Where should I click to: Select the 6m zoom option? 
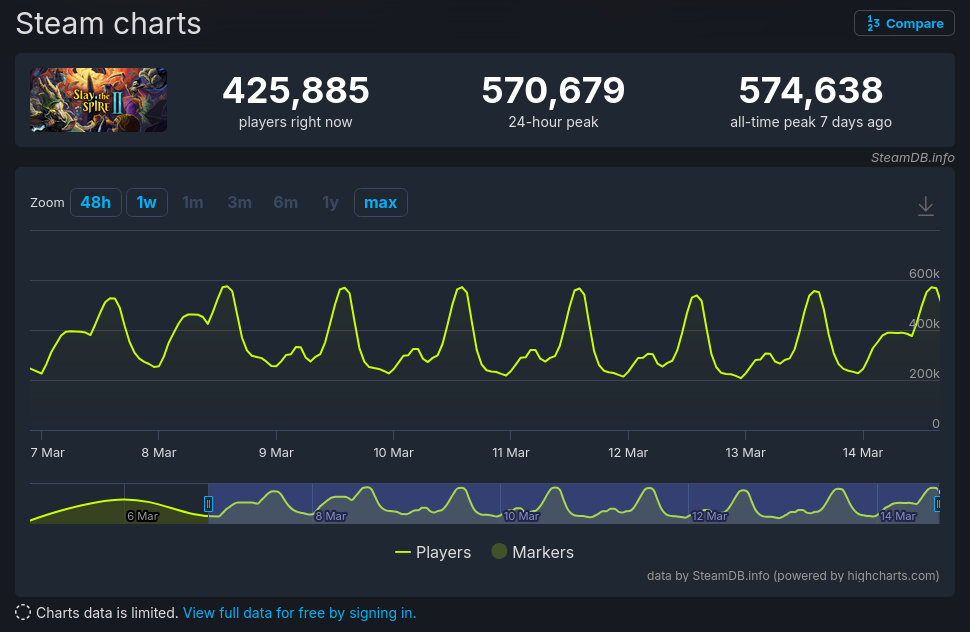(x=285, y=202)
